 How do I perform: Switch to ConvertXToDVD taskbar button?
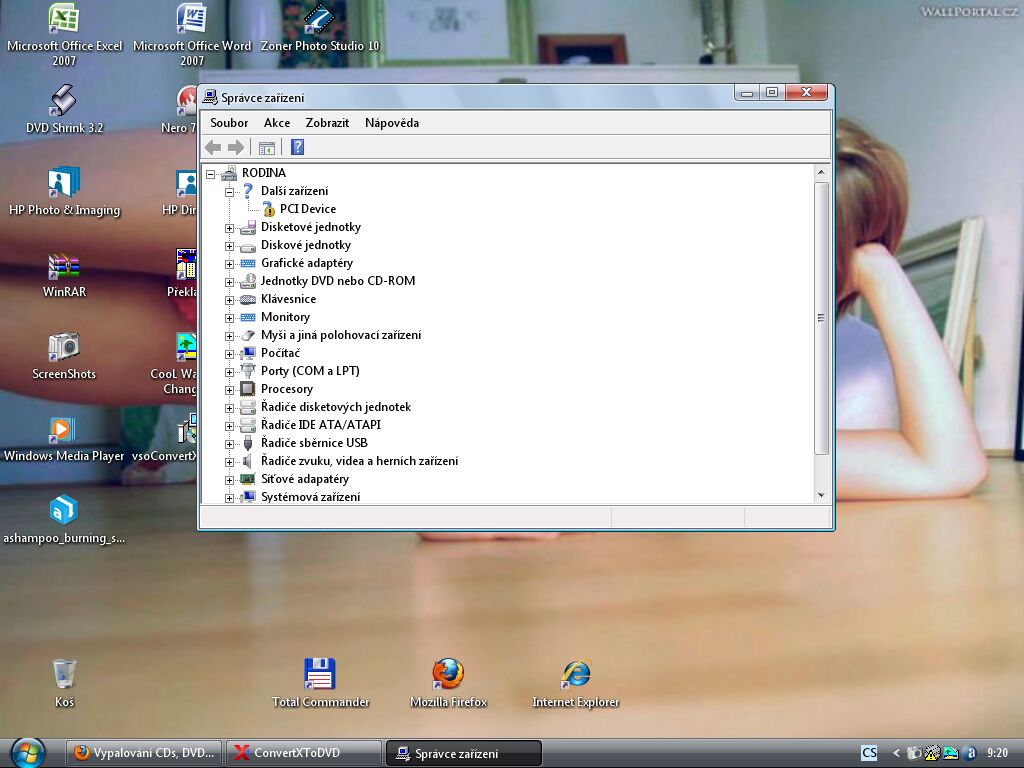[304, 753]
